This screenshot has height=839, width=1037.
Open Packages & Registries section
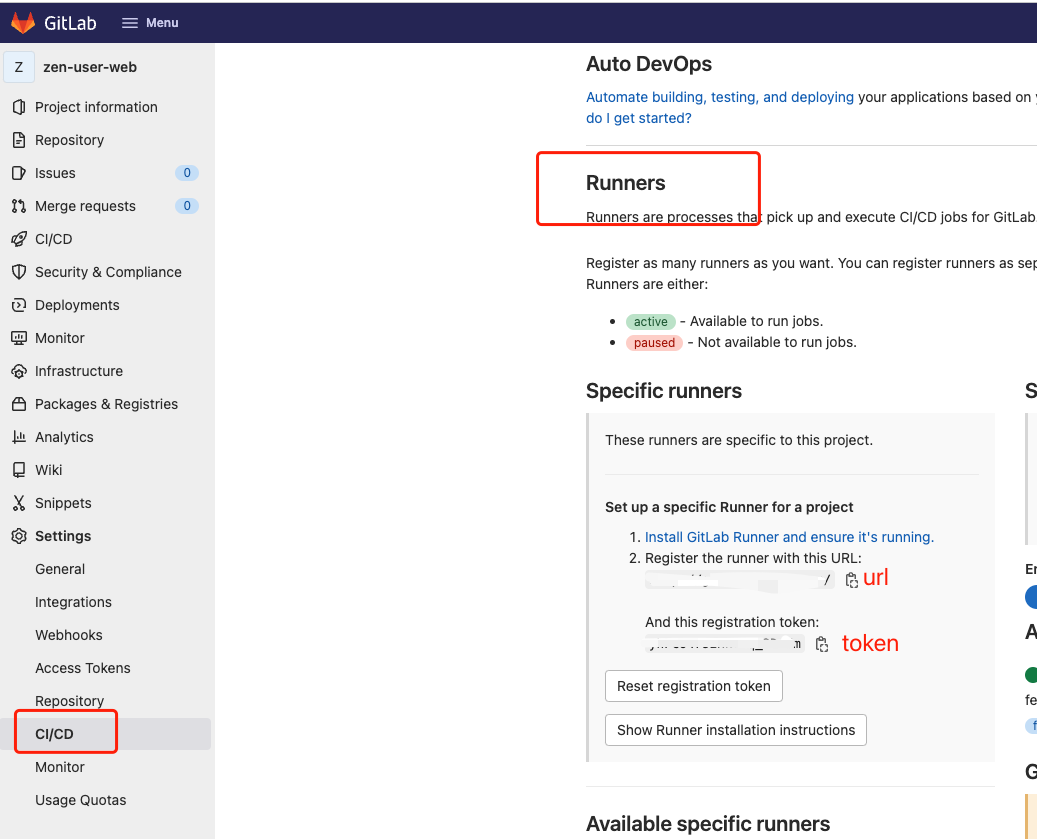pyautogui.click(x=106, y=404)
